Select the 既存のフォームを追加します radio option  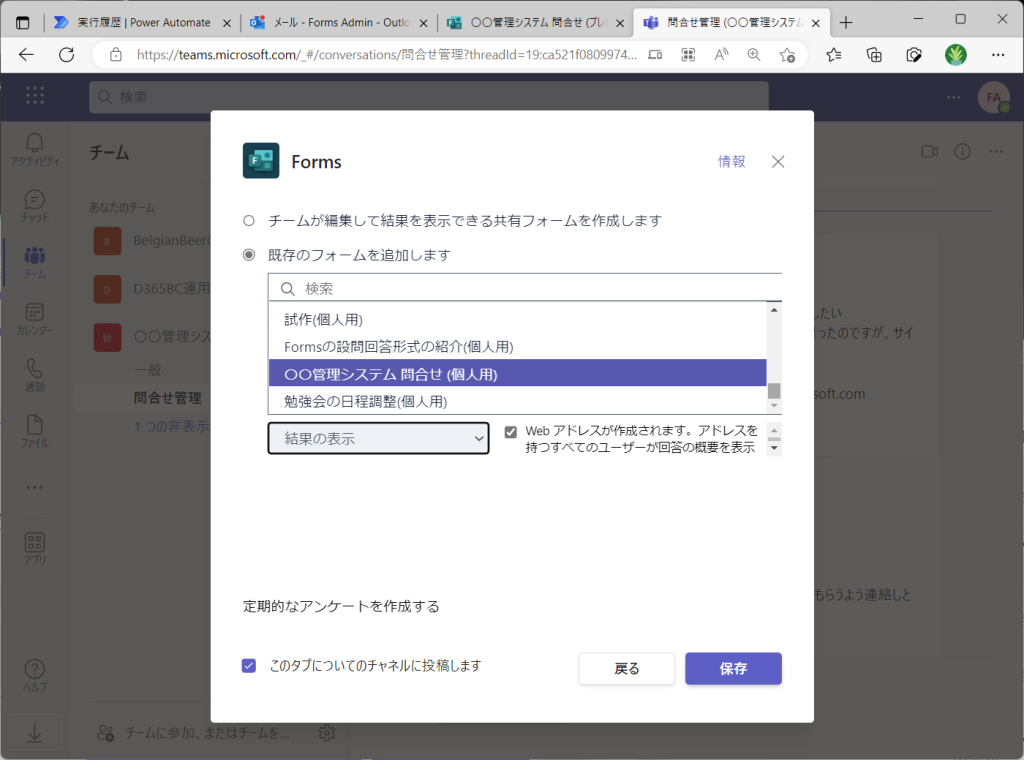249,255
